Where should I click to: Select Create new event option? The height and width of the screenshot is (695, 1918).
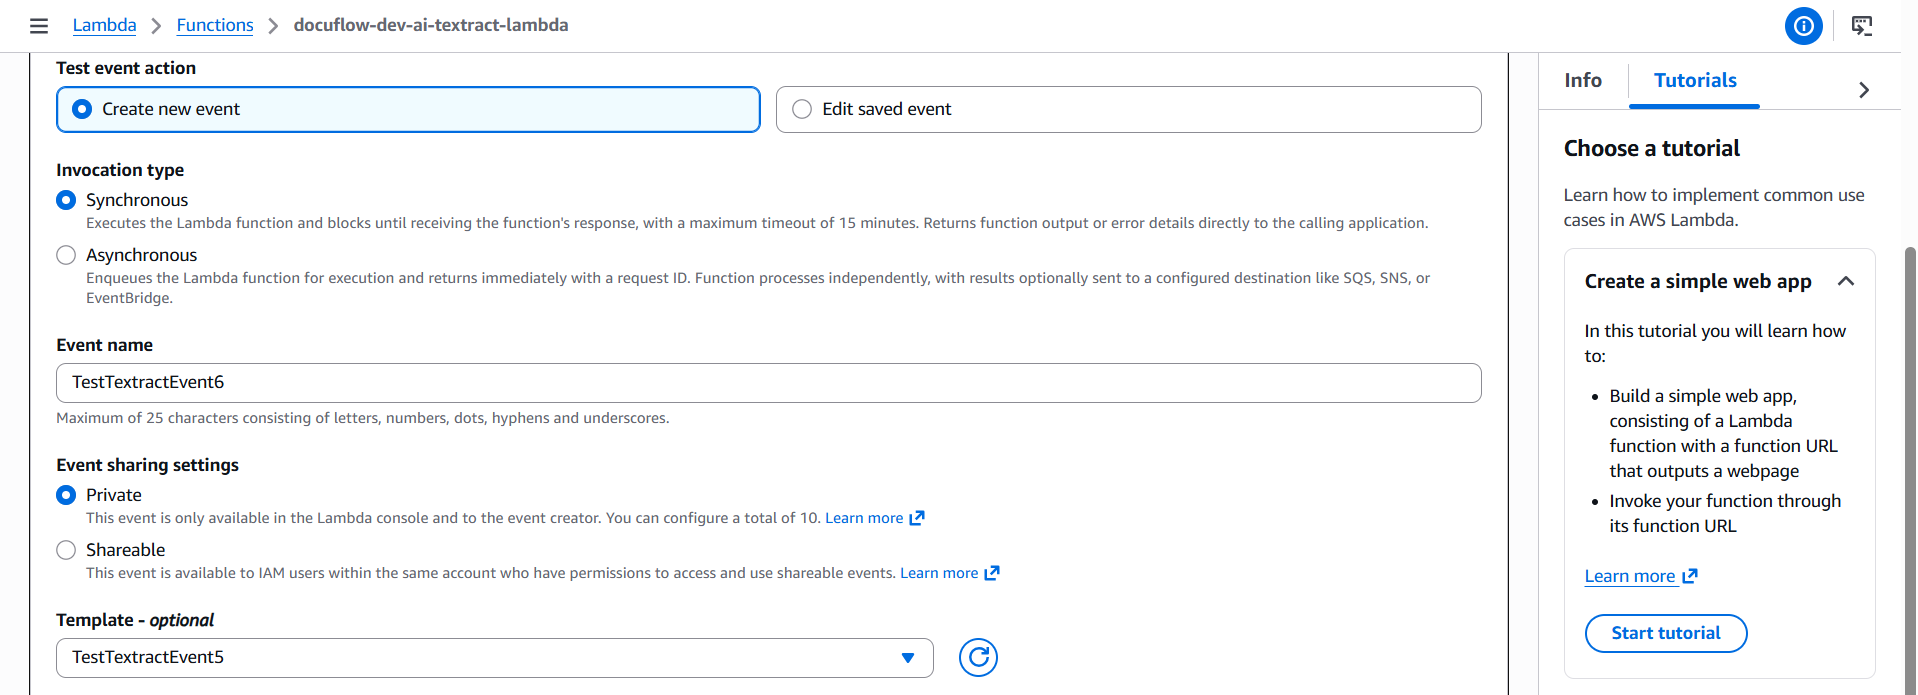click(x=408, y=109)
